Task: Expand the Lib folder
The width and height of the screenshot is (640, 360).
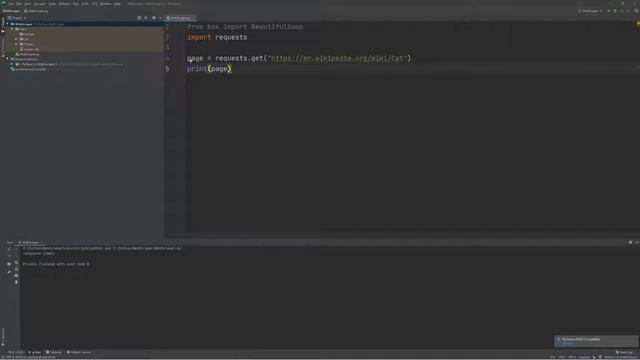Action: (16, 39)
